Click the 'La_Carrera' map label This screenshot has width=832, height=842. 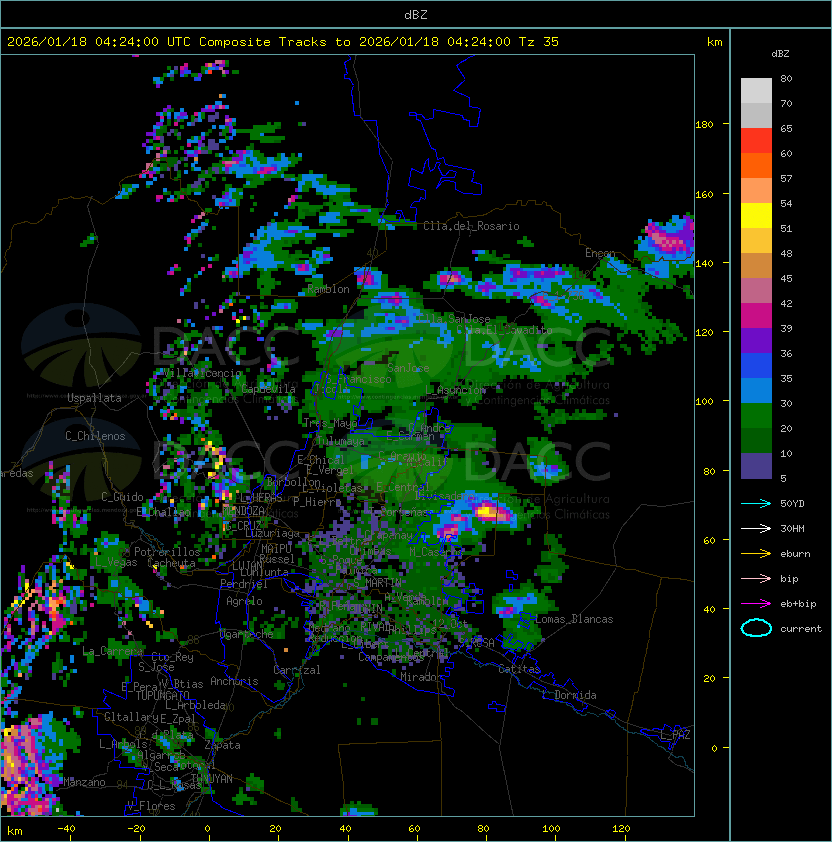point(113,651)
